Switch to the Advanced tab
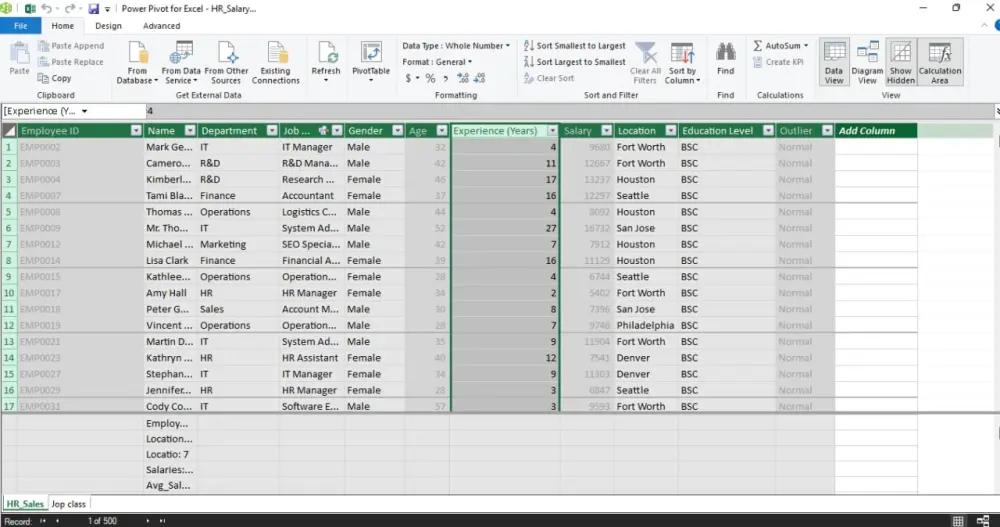1000x527 pixels. [x=161, y=26]
